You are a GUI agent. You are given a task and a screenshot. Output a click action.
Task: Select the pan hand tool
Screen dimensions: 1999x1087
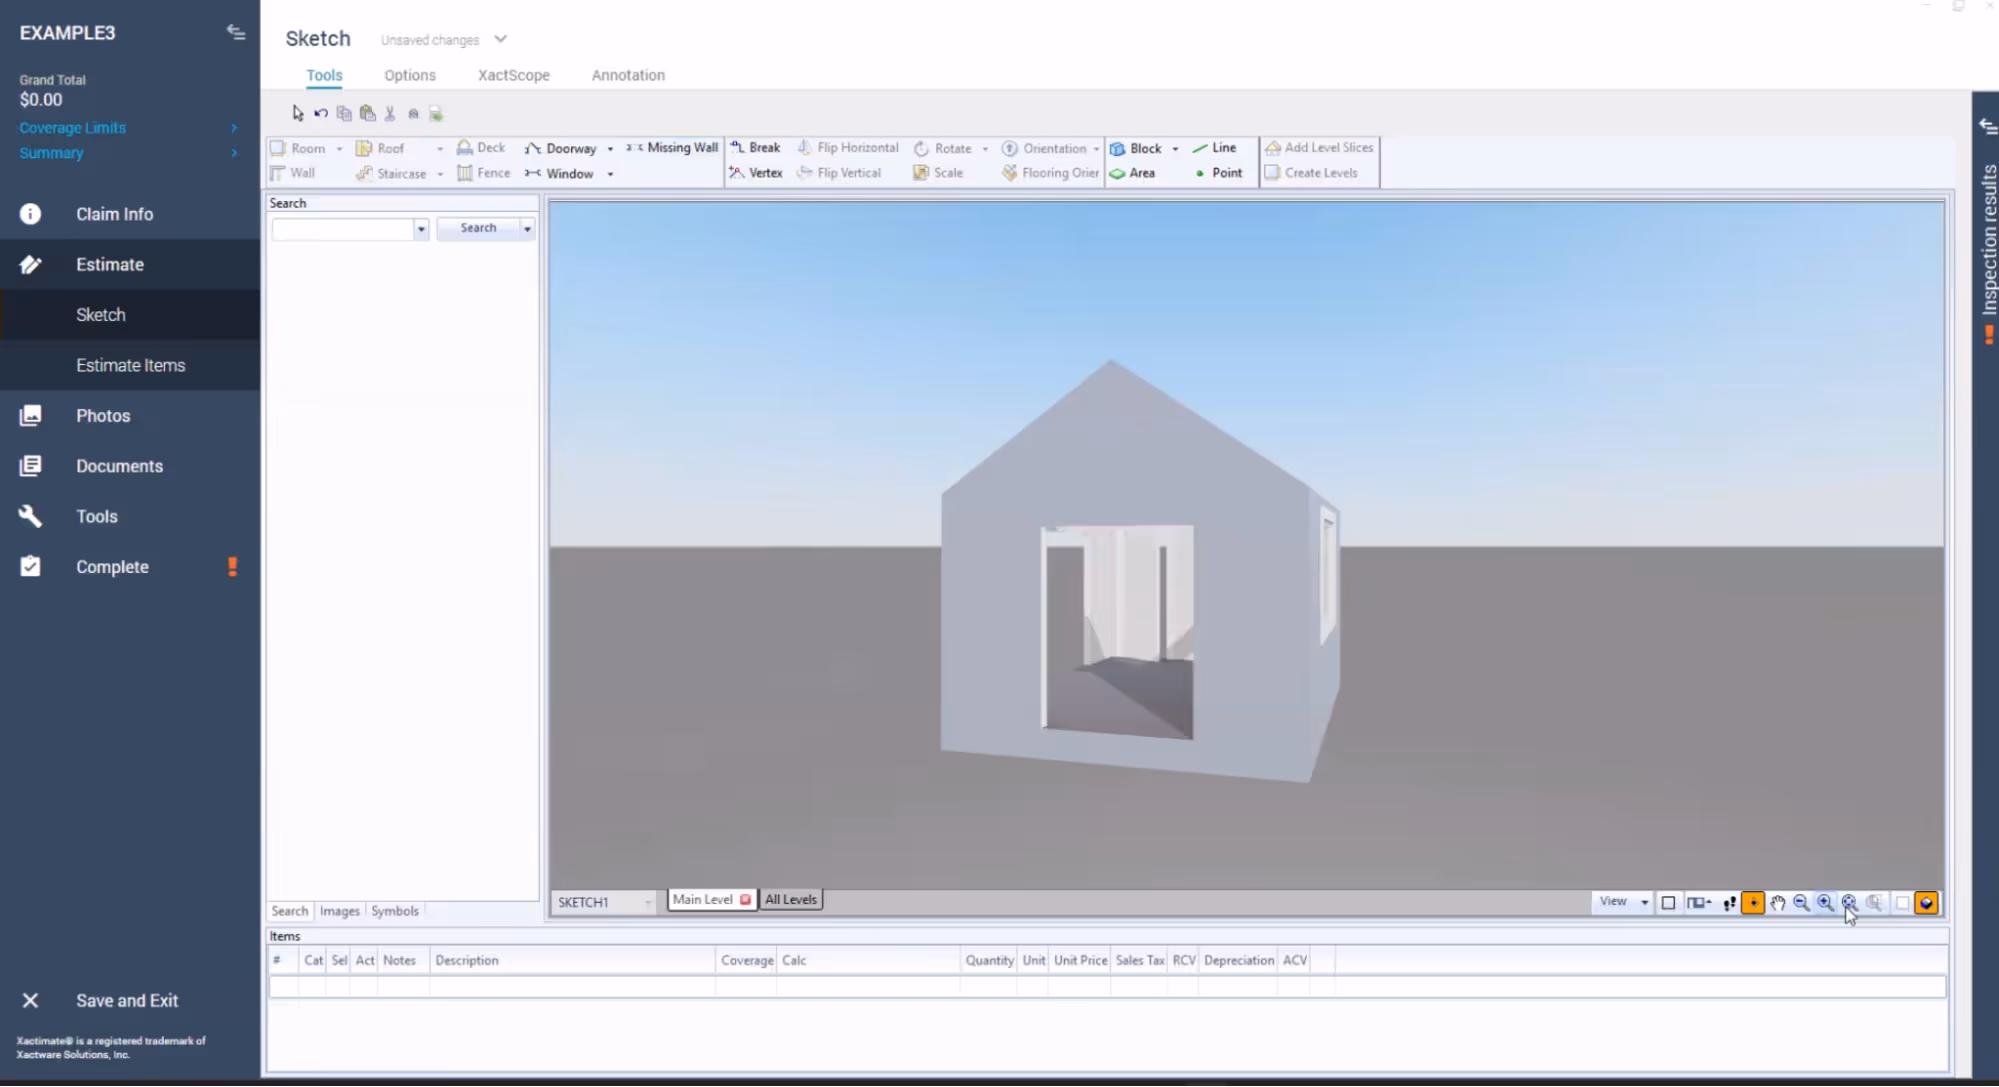pos(1777,903)
